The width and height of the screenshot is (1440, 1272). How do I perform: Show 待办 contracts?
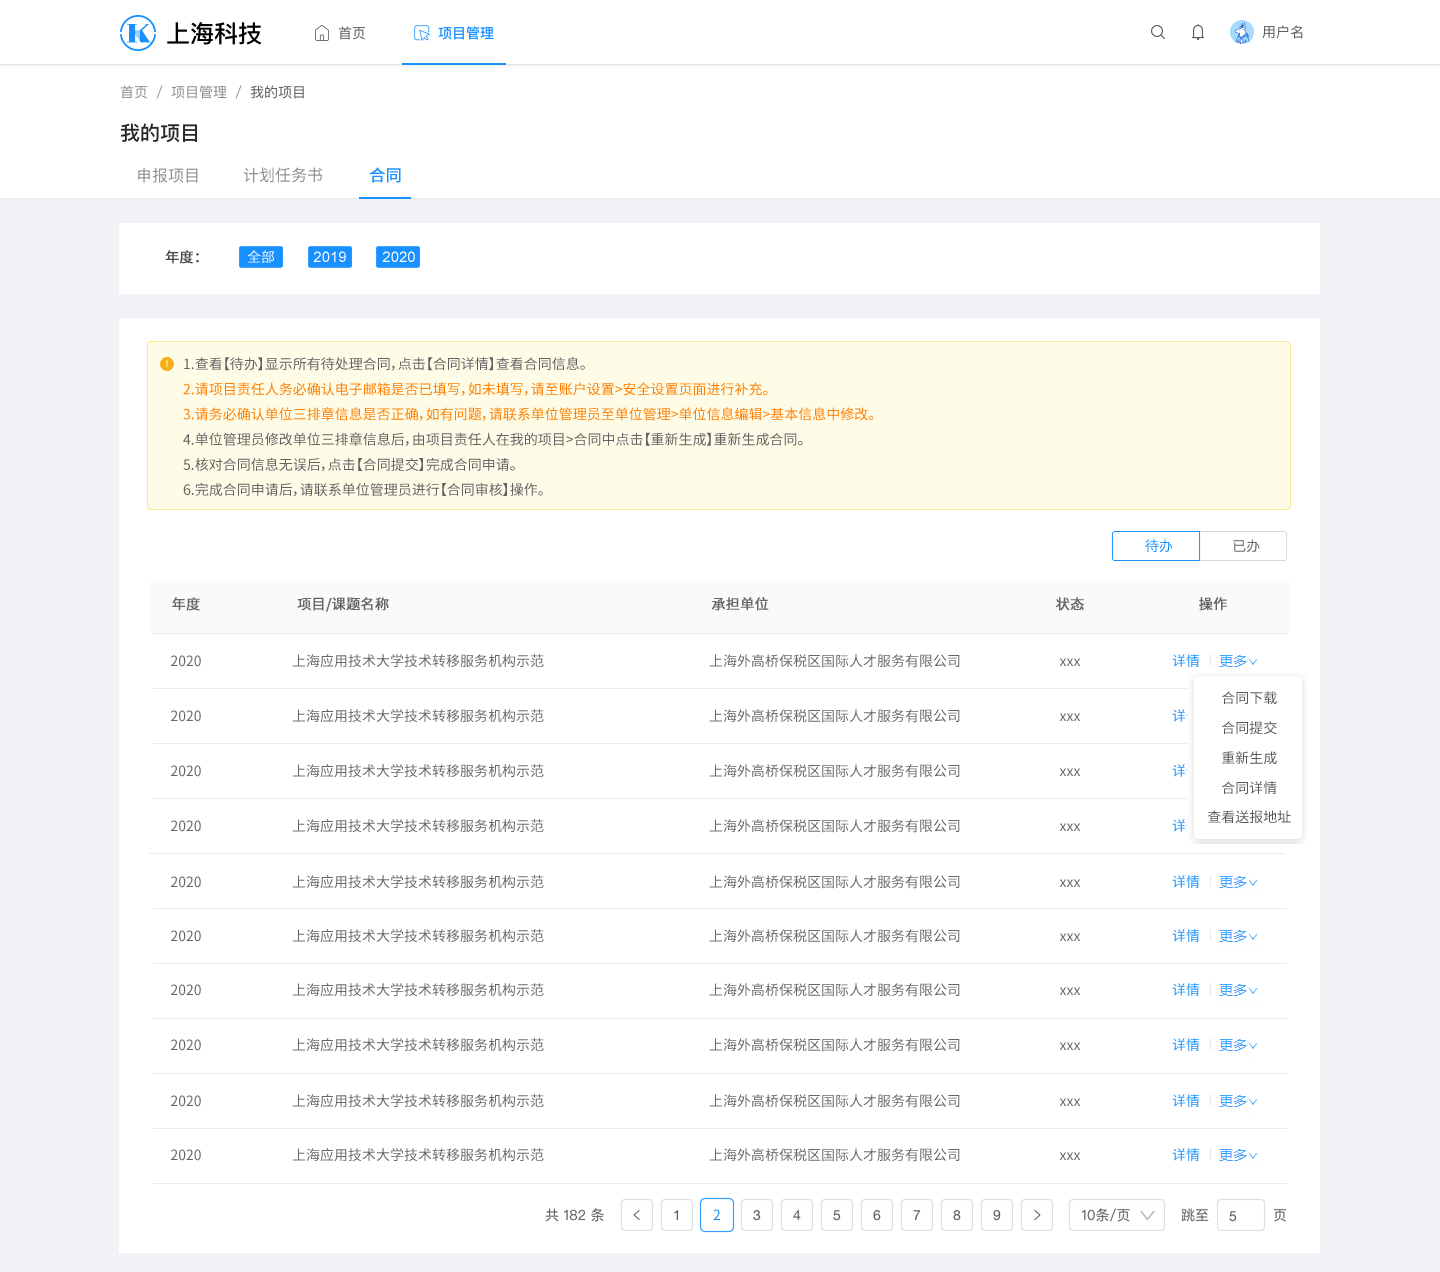tap(1156, 546)
